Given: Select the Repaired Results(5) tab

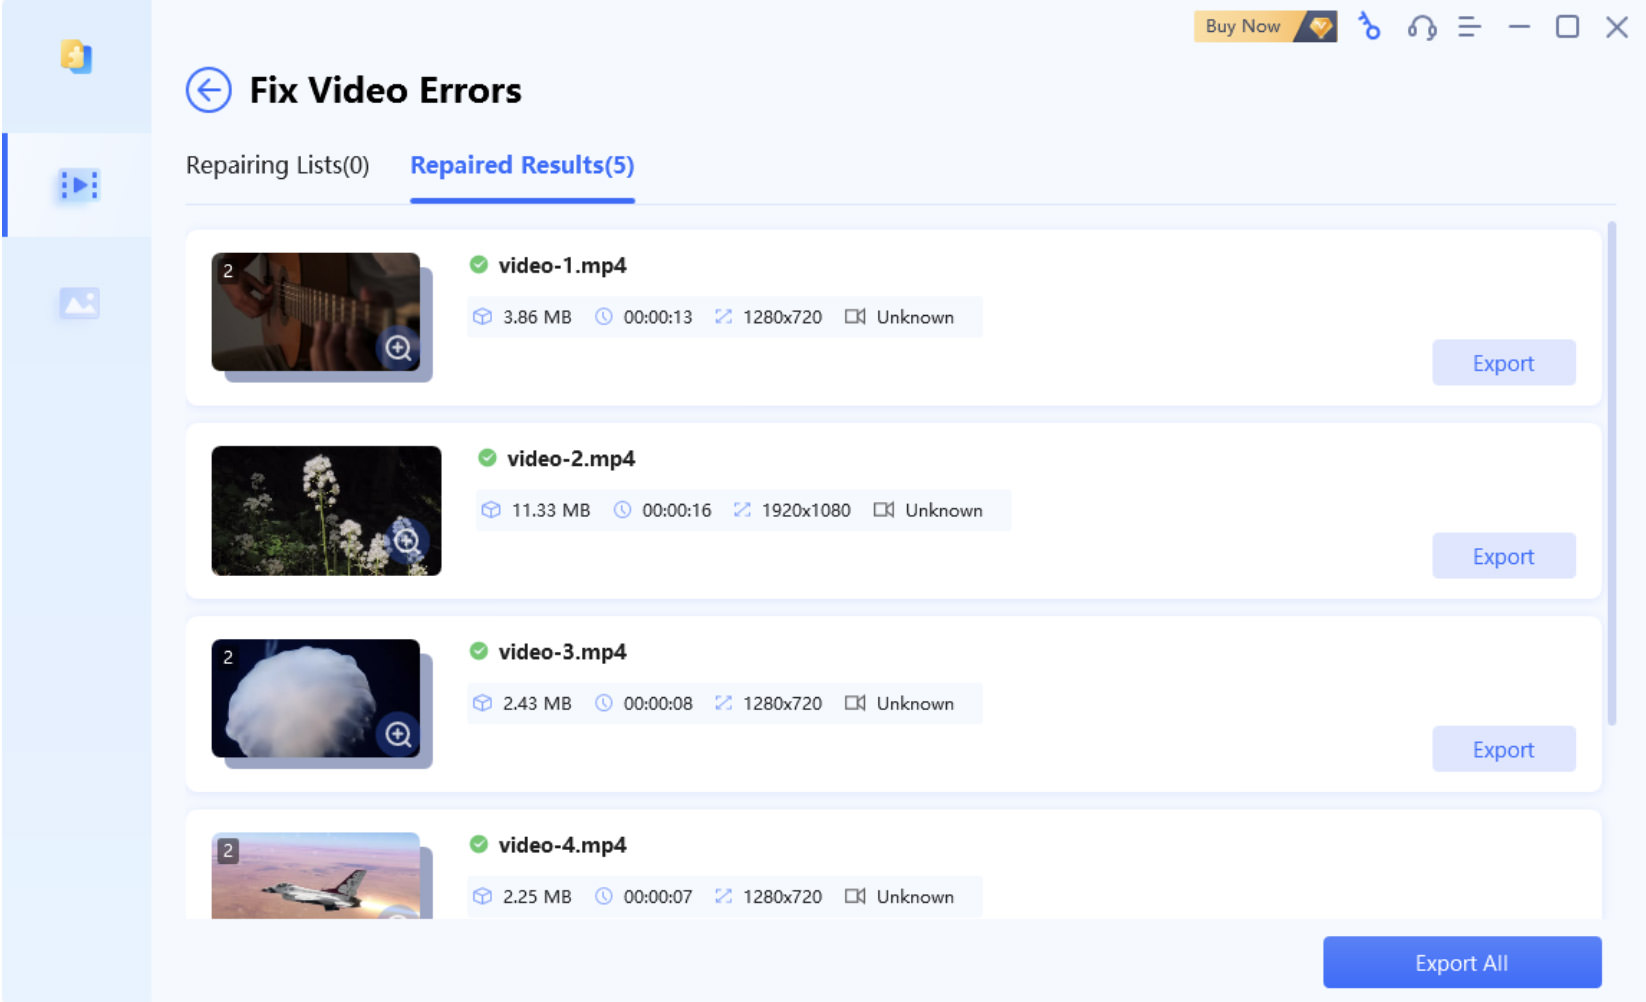Looking at the screenshot, I should [522, 165].
